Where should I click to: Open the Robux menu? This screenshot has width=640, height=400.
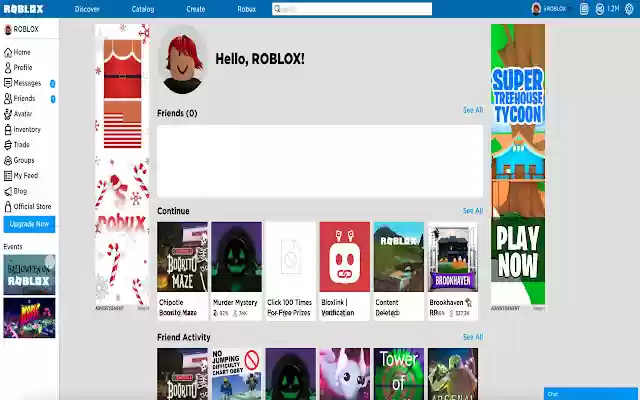(x=247, y=9)
